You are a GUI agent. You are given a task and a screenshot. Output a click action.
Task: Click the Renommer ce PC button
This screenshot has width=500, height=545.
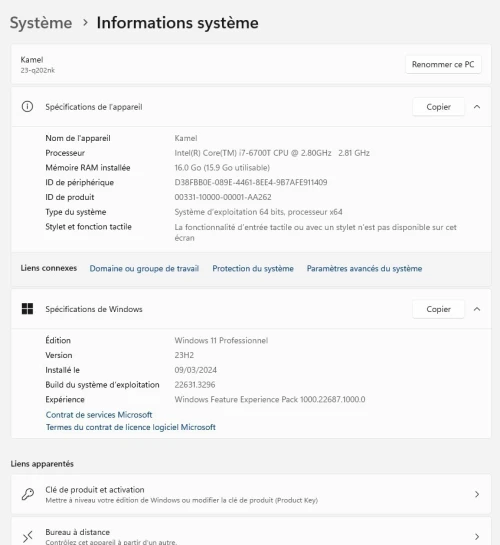point(443,64)
